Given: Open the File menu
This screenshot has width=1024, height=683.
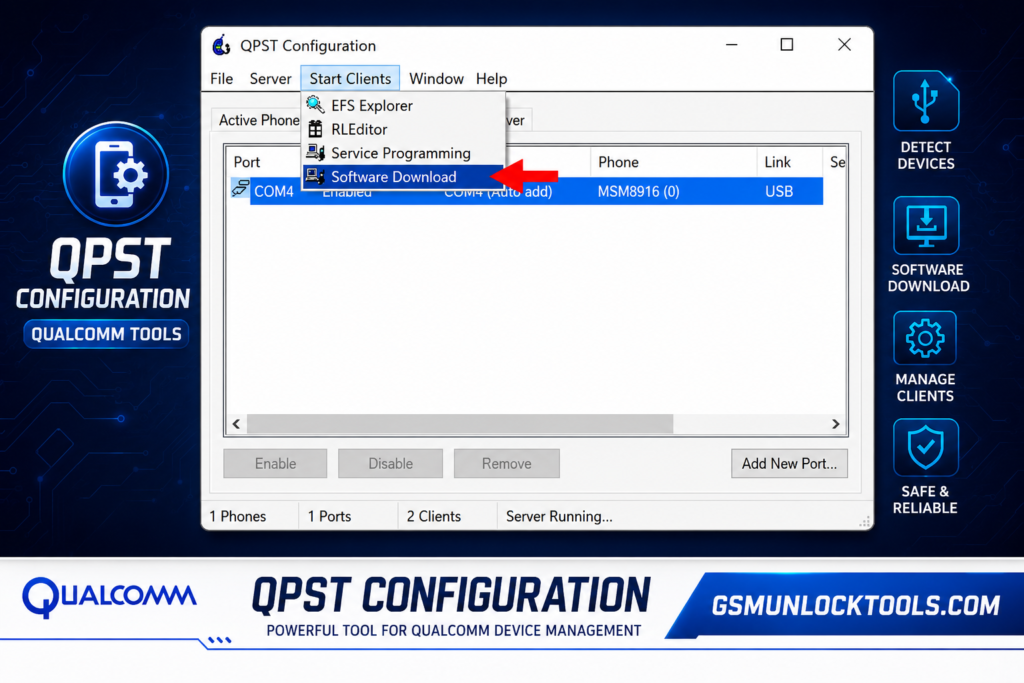Looking at the screenshot, I should point(221,79).
